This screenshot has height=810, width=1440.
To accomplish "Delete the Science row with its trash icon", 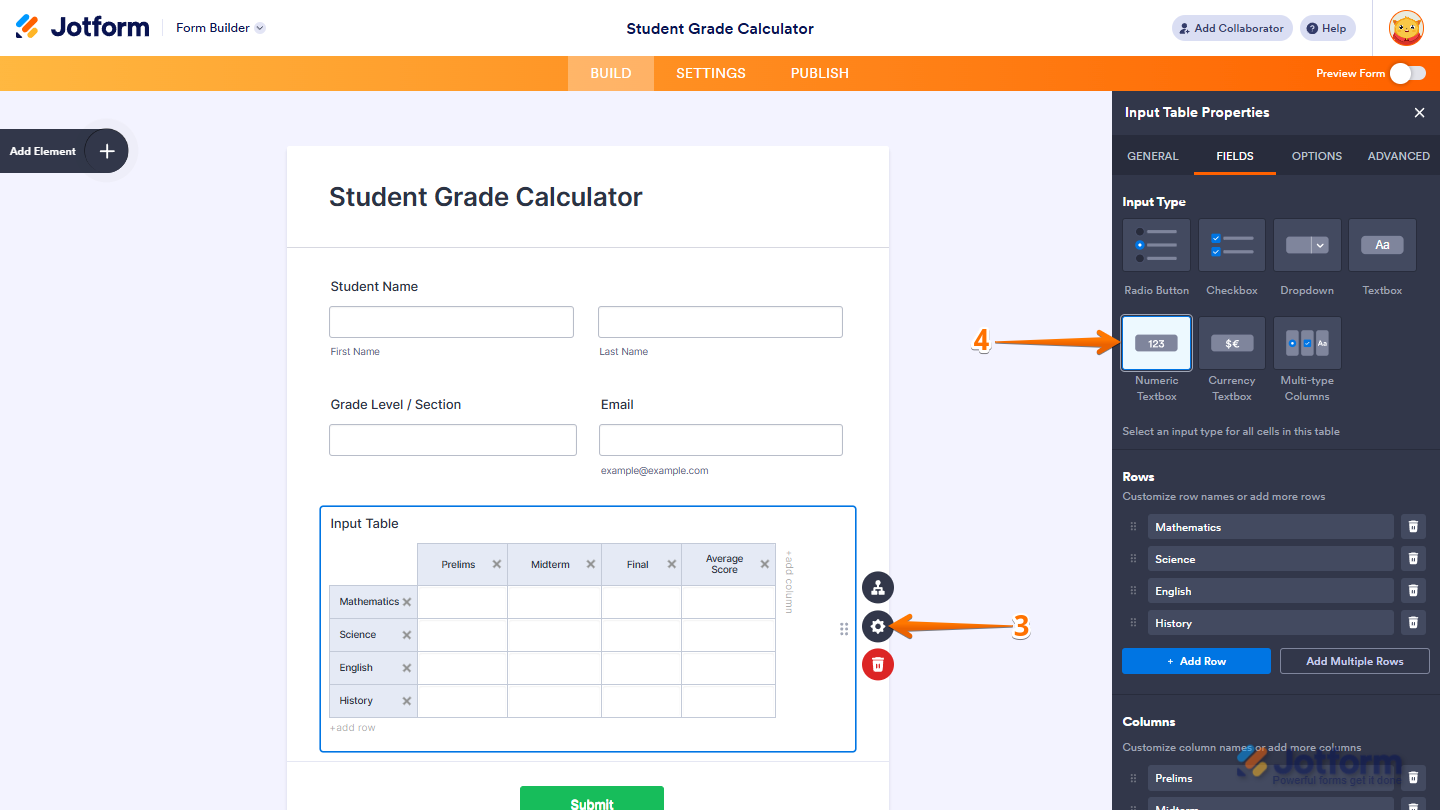I will pyautogui.click(x=1413, y=558).
